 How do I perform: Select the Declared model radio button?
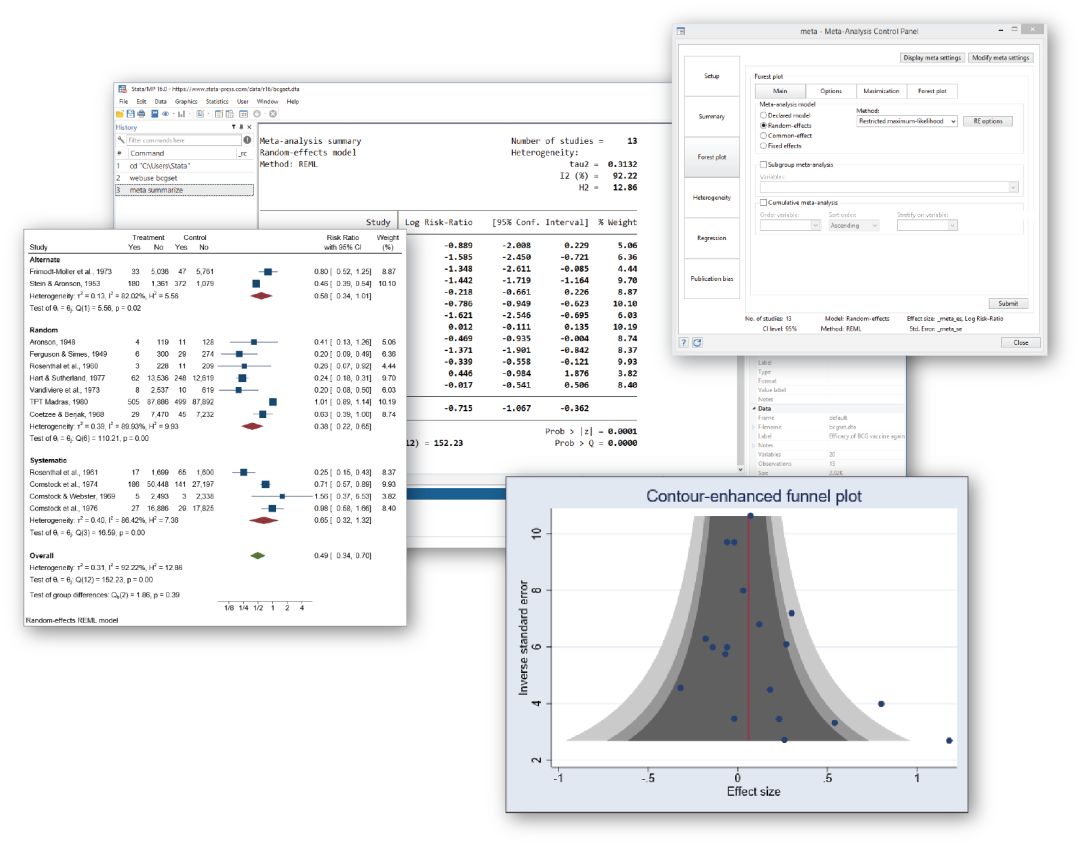763,115
